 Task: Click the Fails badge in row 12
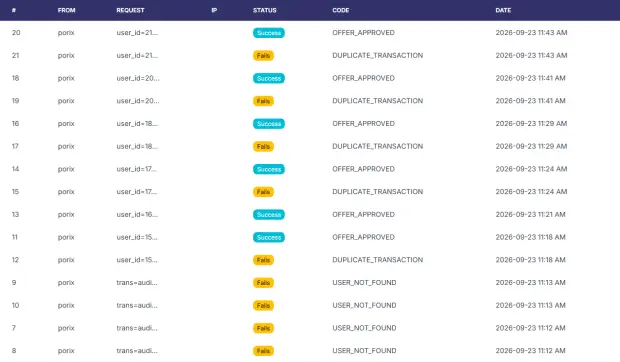tap(263, 260)
